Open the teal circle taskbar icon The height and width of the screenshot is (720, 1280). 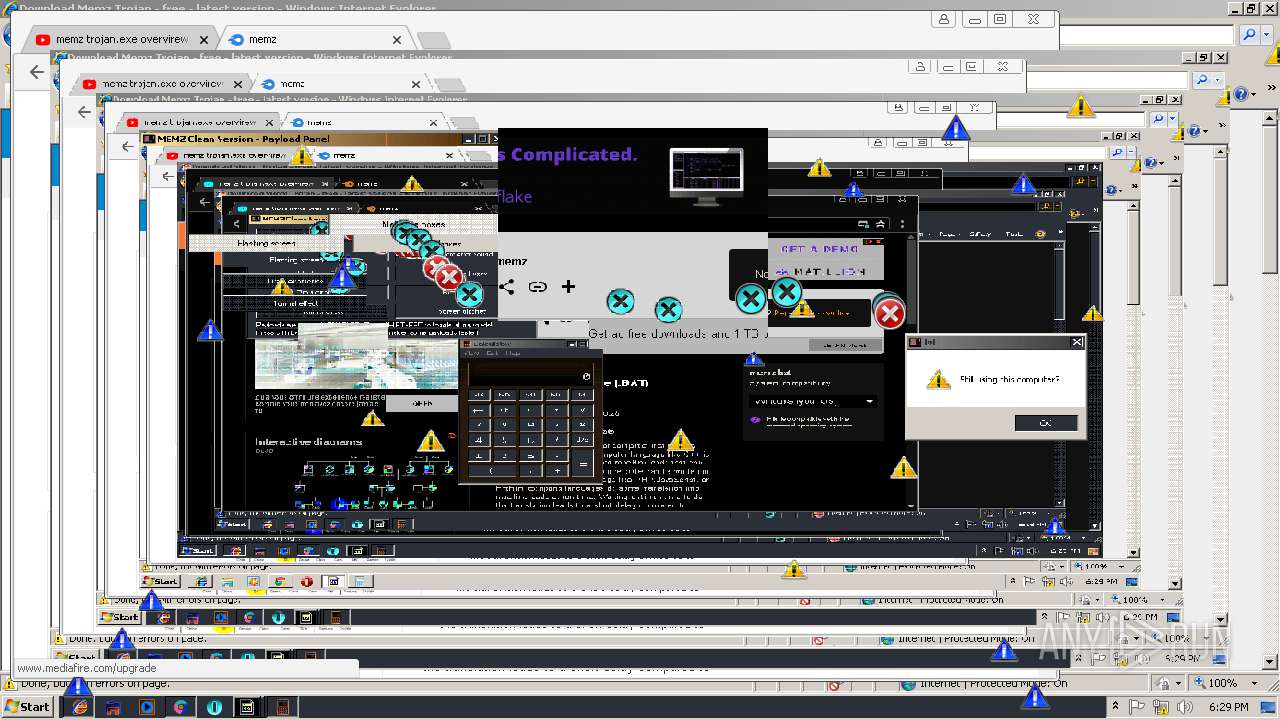[x=214, y=707]
